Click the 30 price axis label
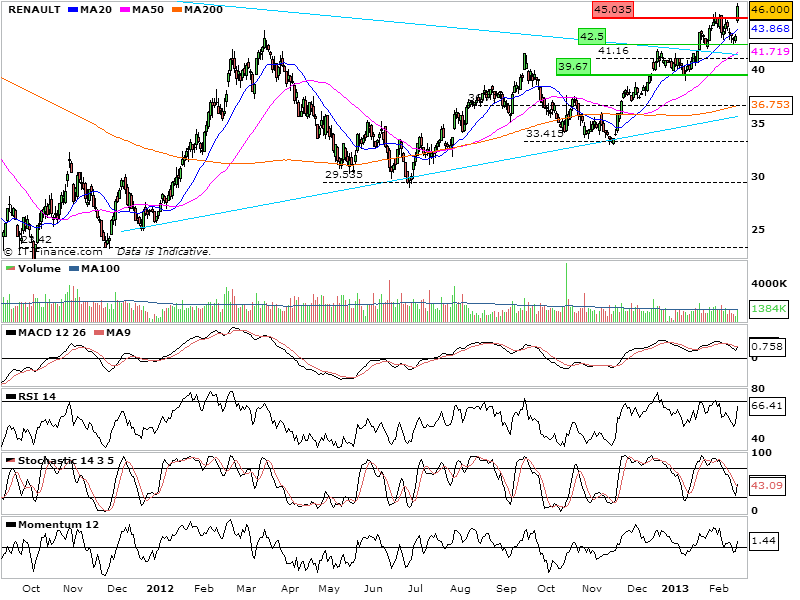This screenshot has height=600, width=800. 758,177
